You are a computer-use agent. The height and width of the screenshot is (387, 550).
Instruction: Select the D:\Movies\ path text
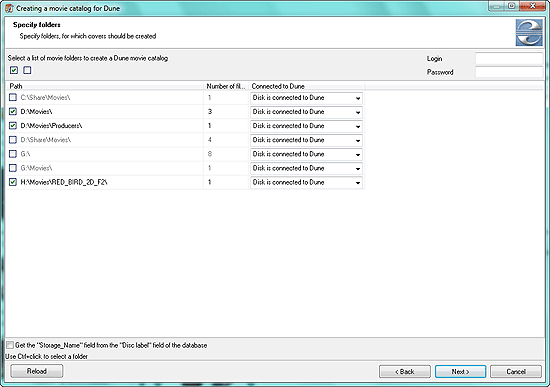pos(36,112)
